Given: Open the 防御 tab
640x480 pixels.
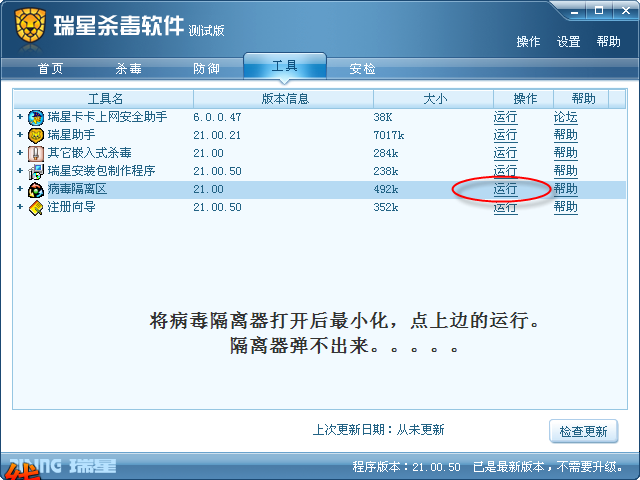Looking at the screenshot, I should 207,69.
